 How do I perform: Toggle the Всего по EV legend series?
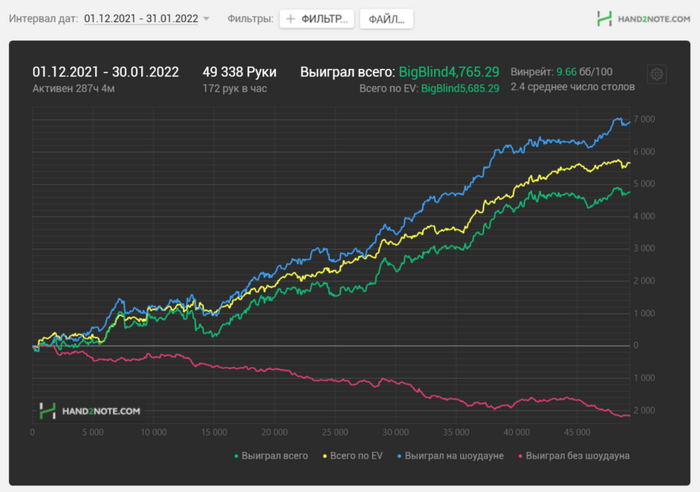coord(352,456)
